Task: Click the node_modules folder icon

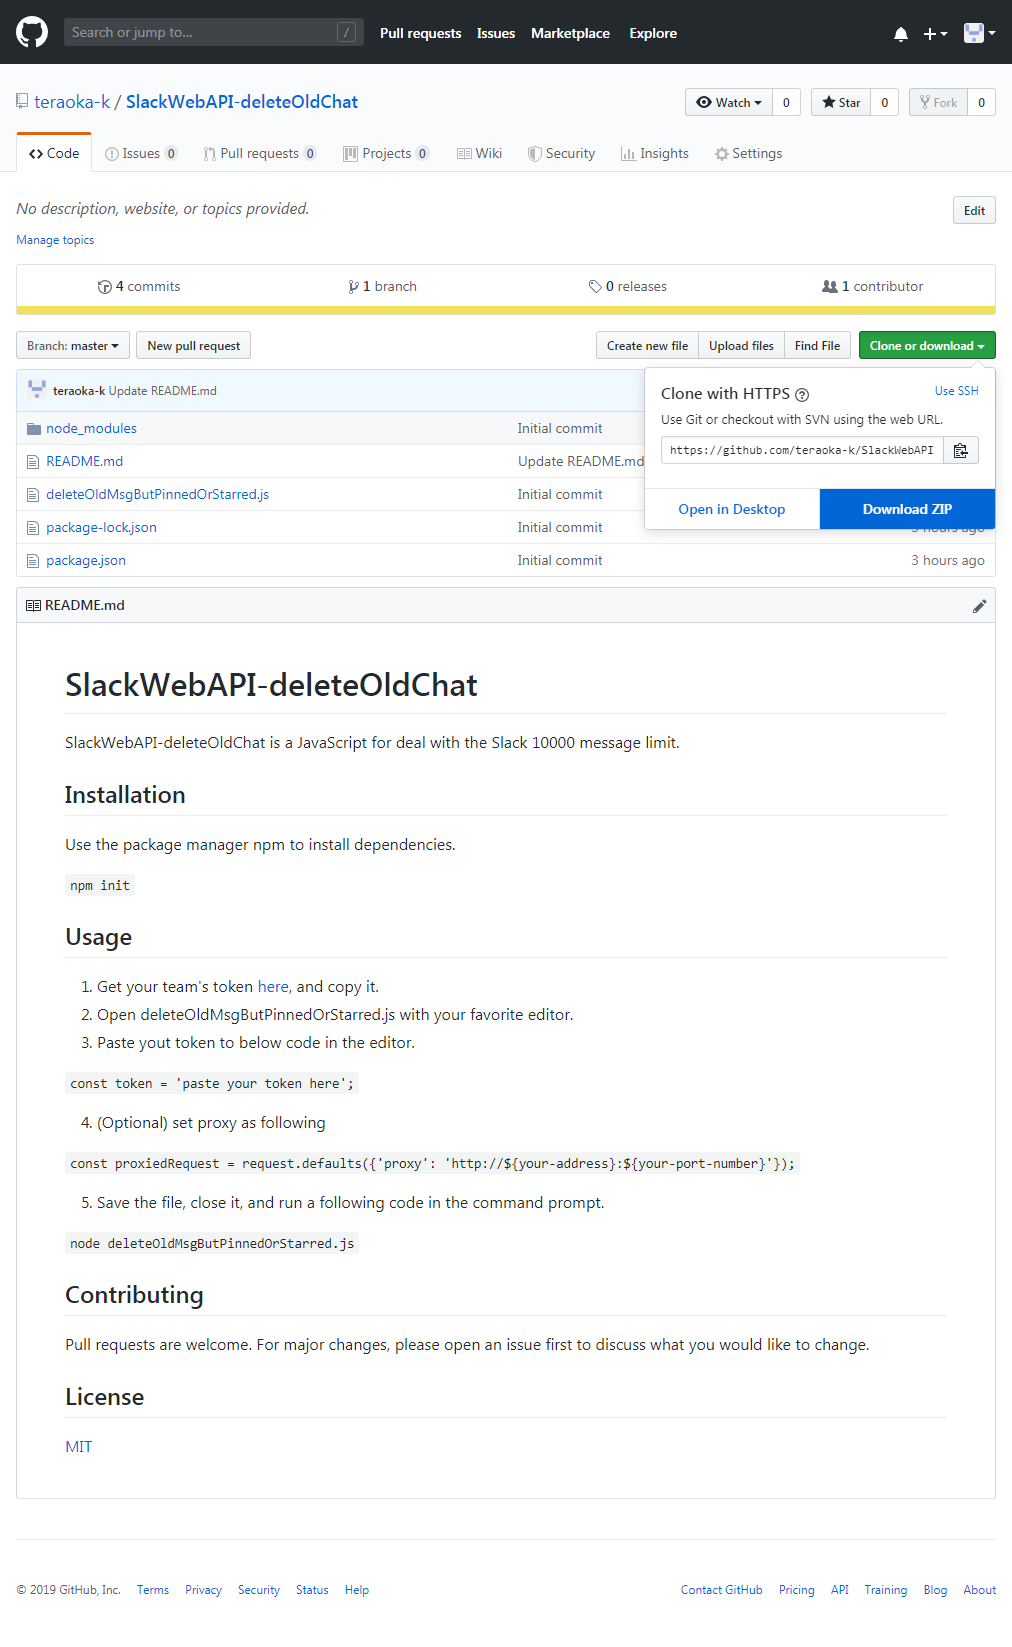Action: tap(33, 429)
